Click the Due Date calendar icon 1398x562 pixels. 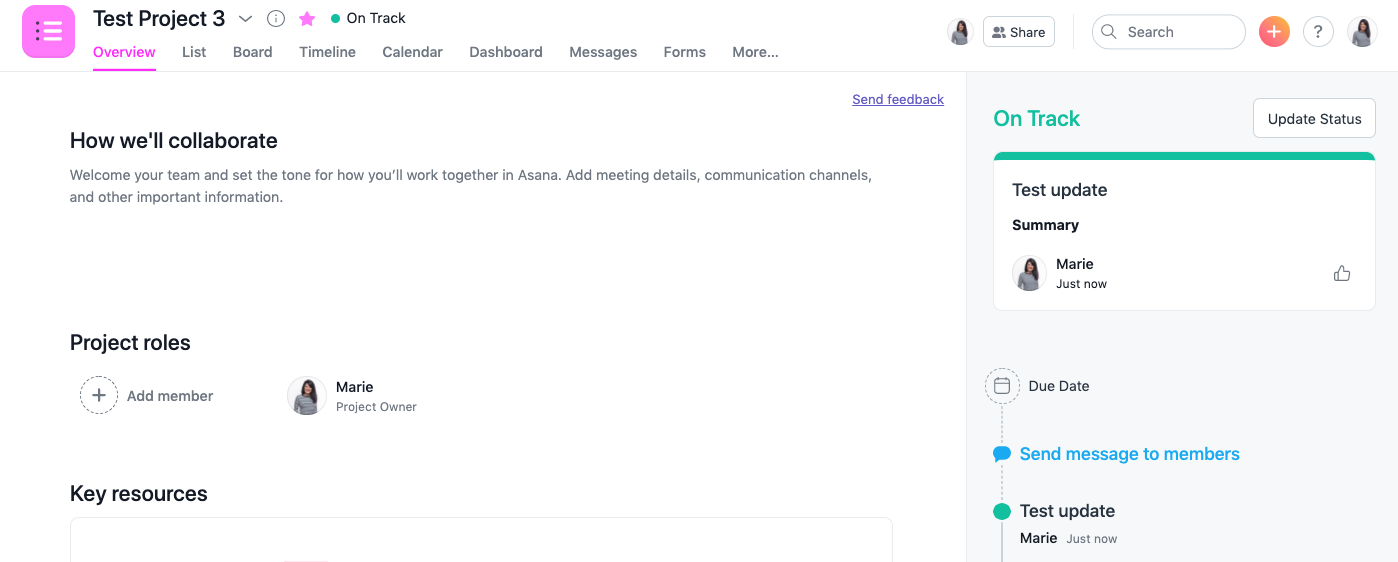(x=1002, y=386)
